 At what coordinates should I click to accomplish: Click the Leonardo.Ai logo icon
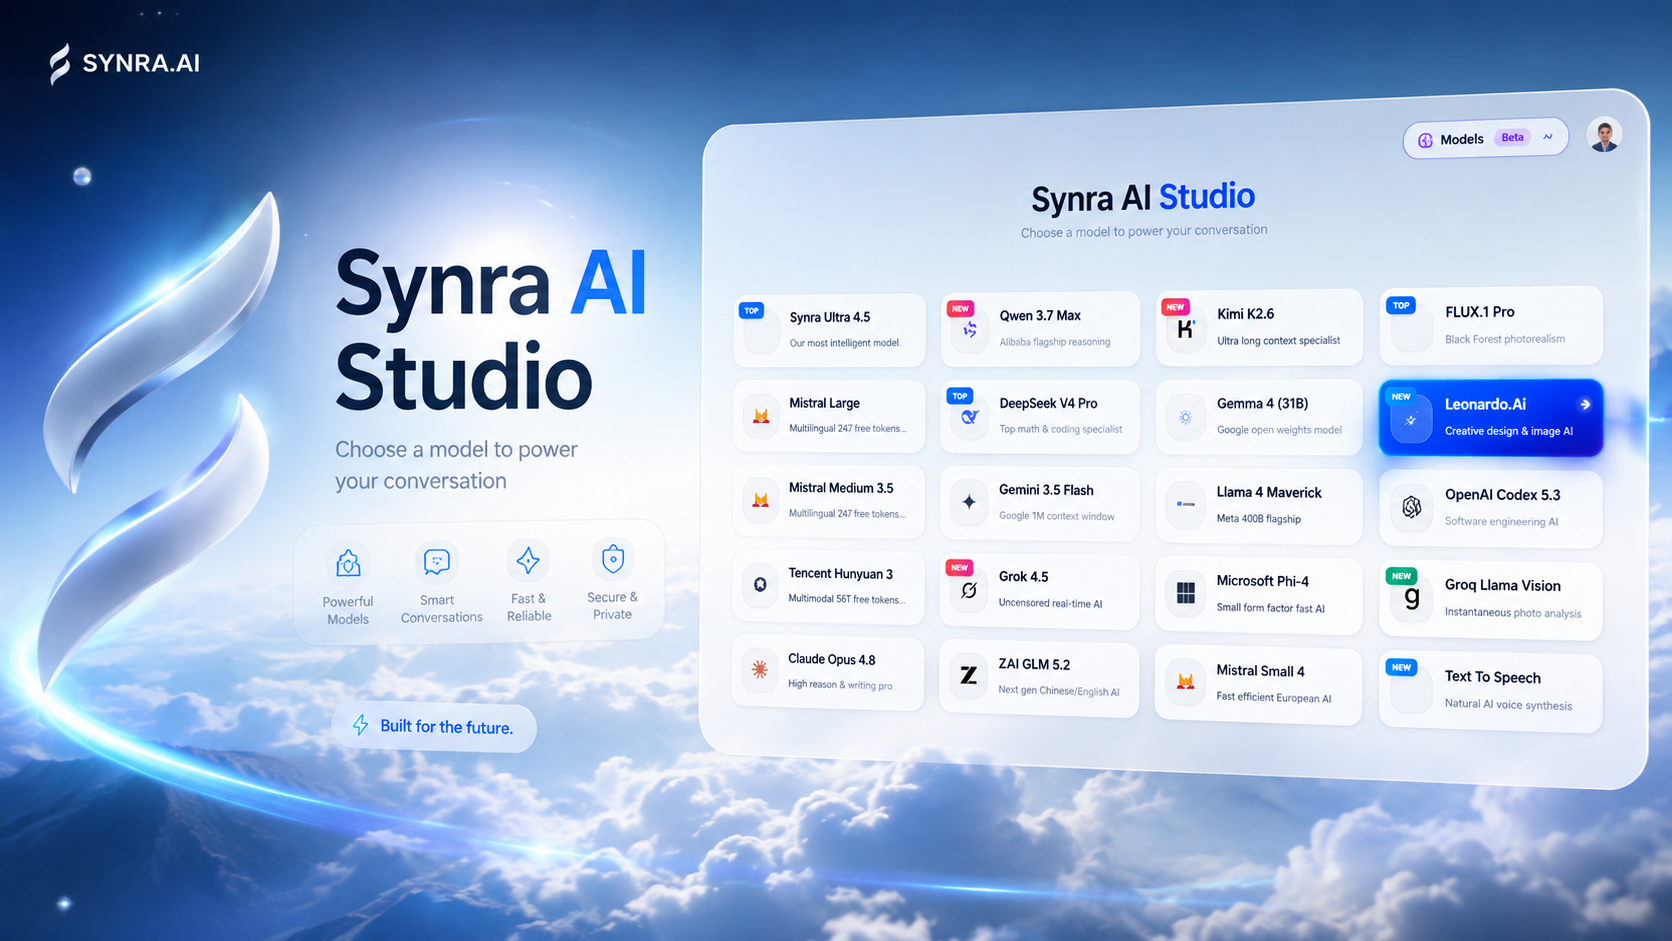[1411, 421]
